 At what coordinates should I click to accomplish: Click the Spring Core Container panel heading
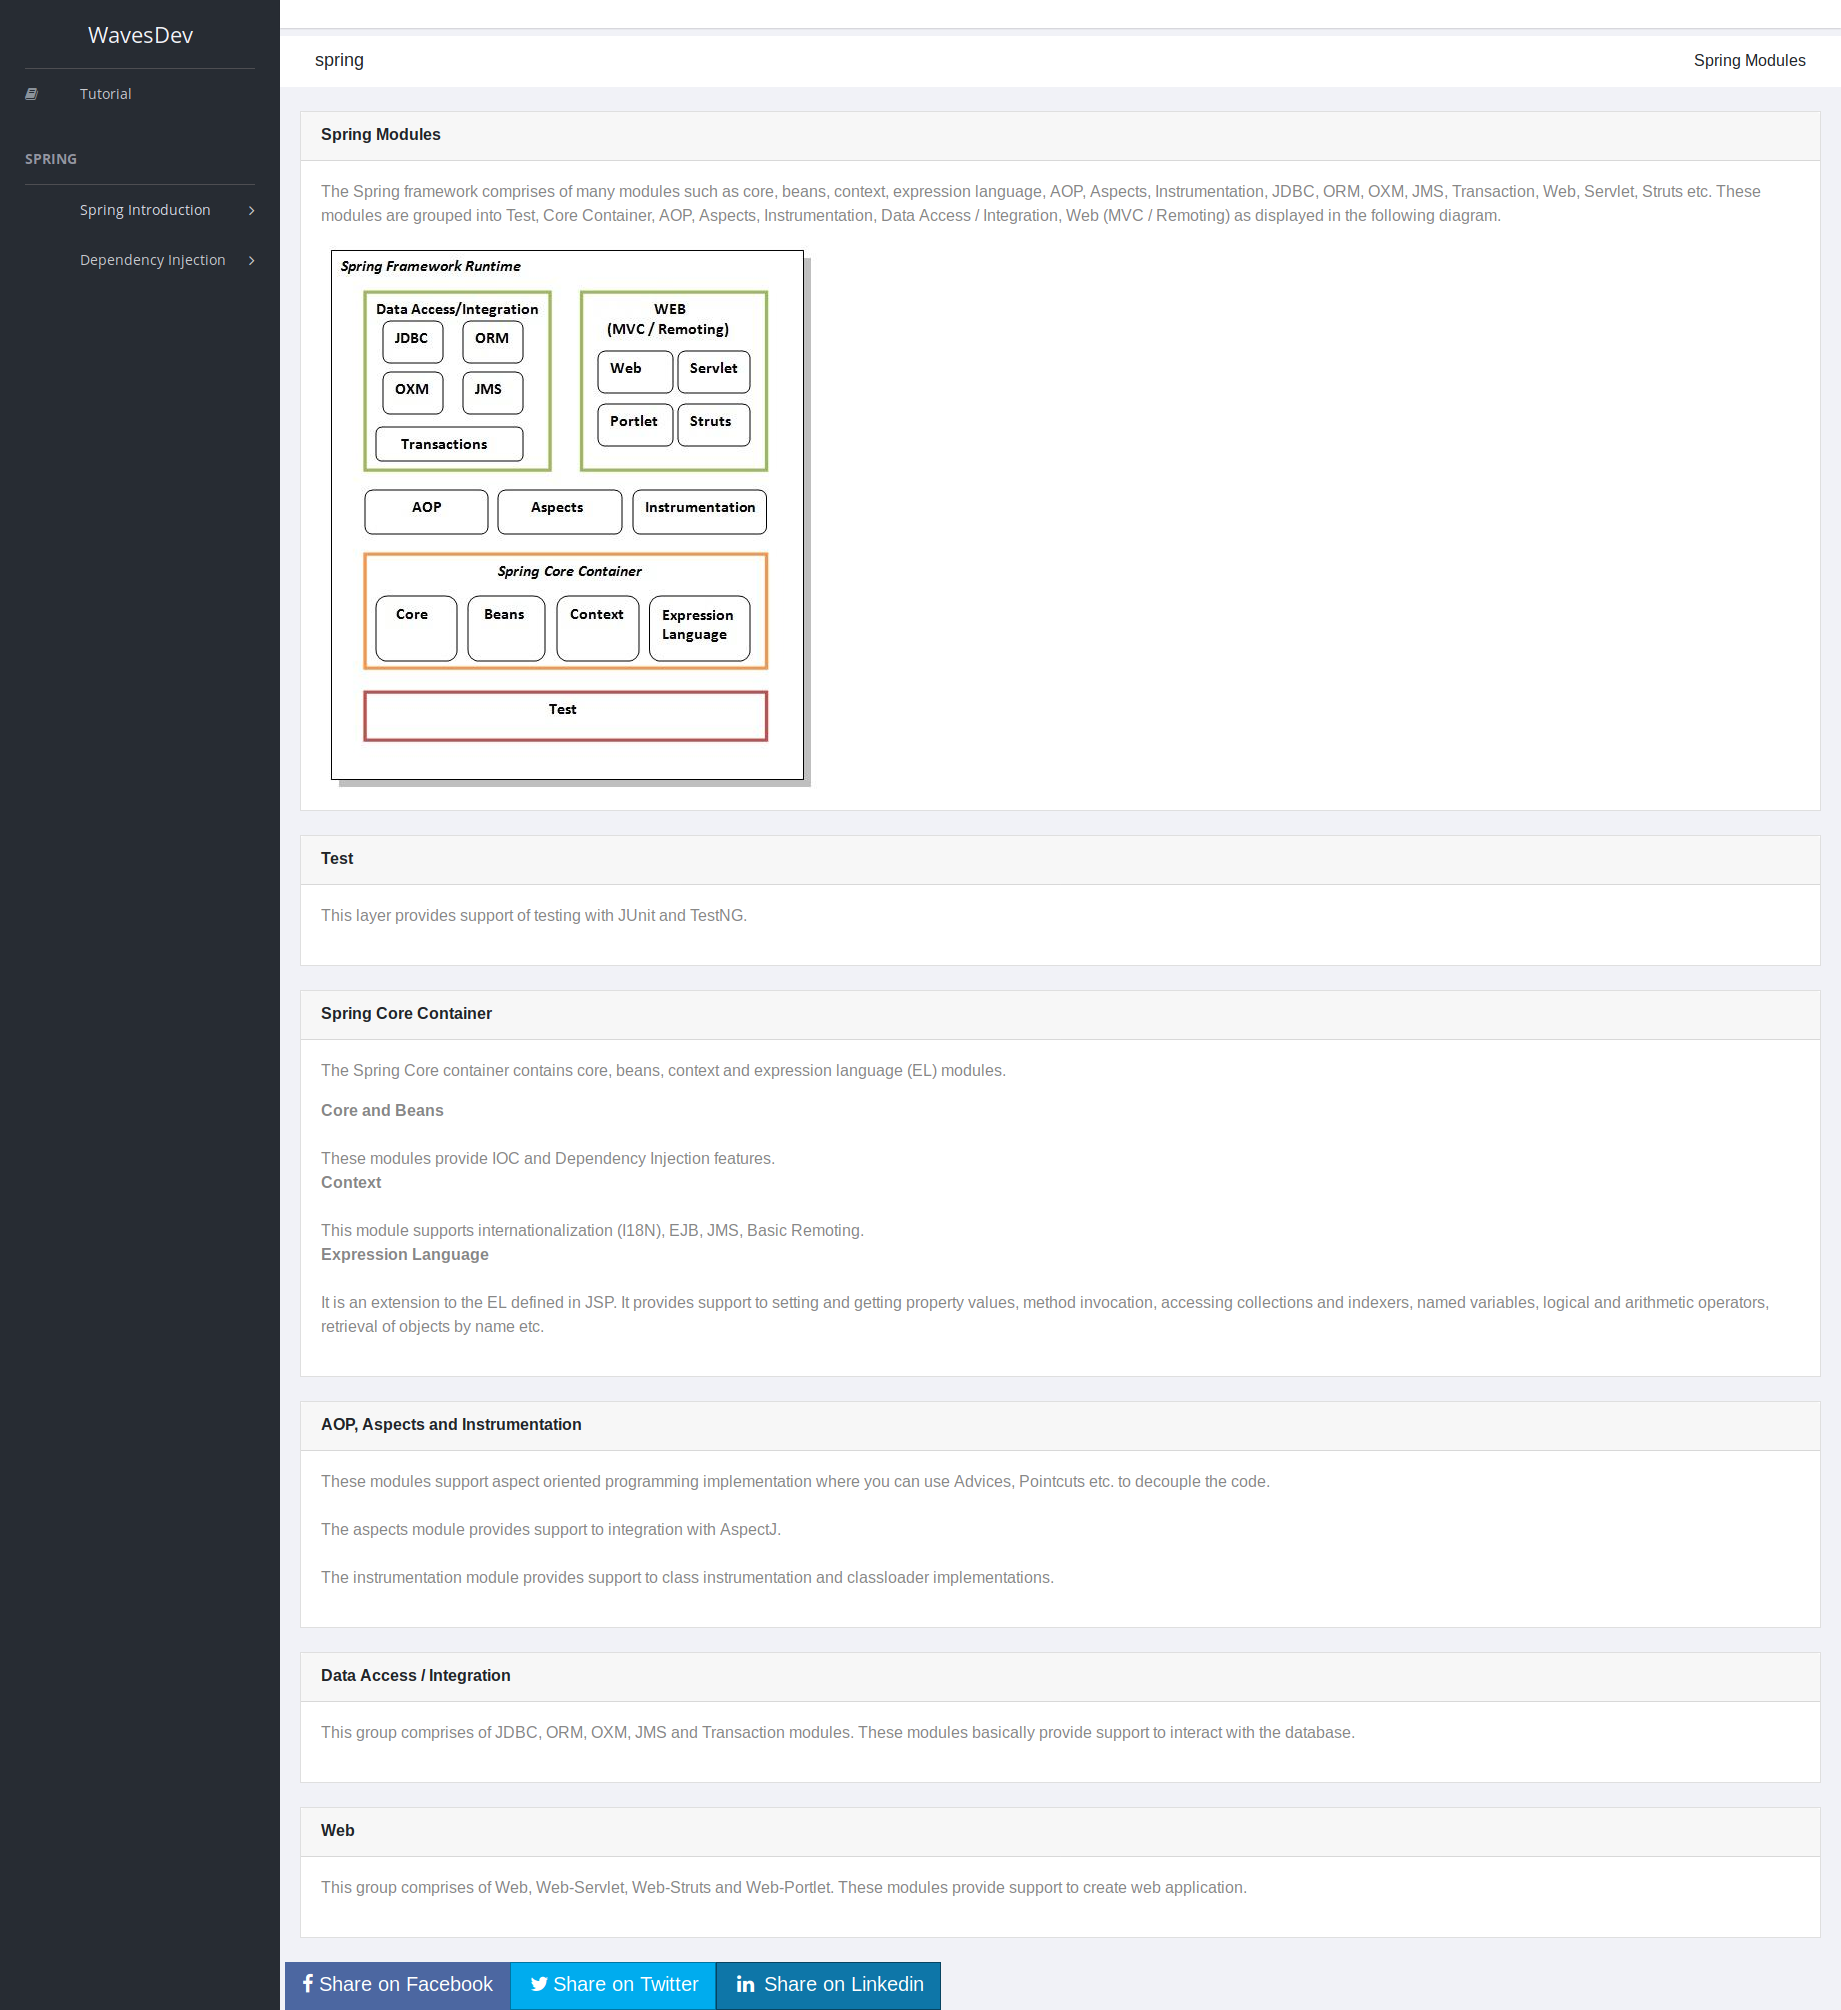[x=406, y=1014]
